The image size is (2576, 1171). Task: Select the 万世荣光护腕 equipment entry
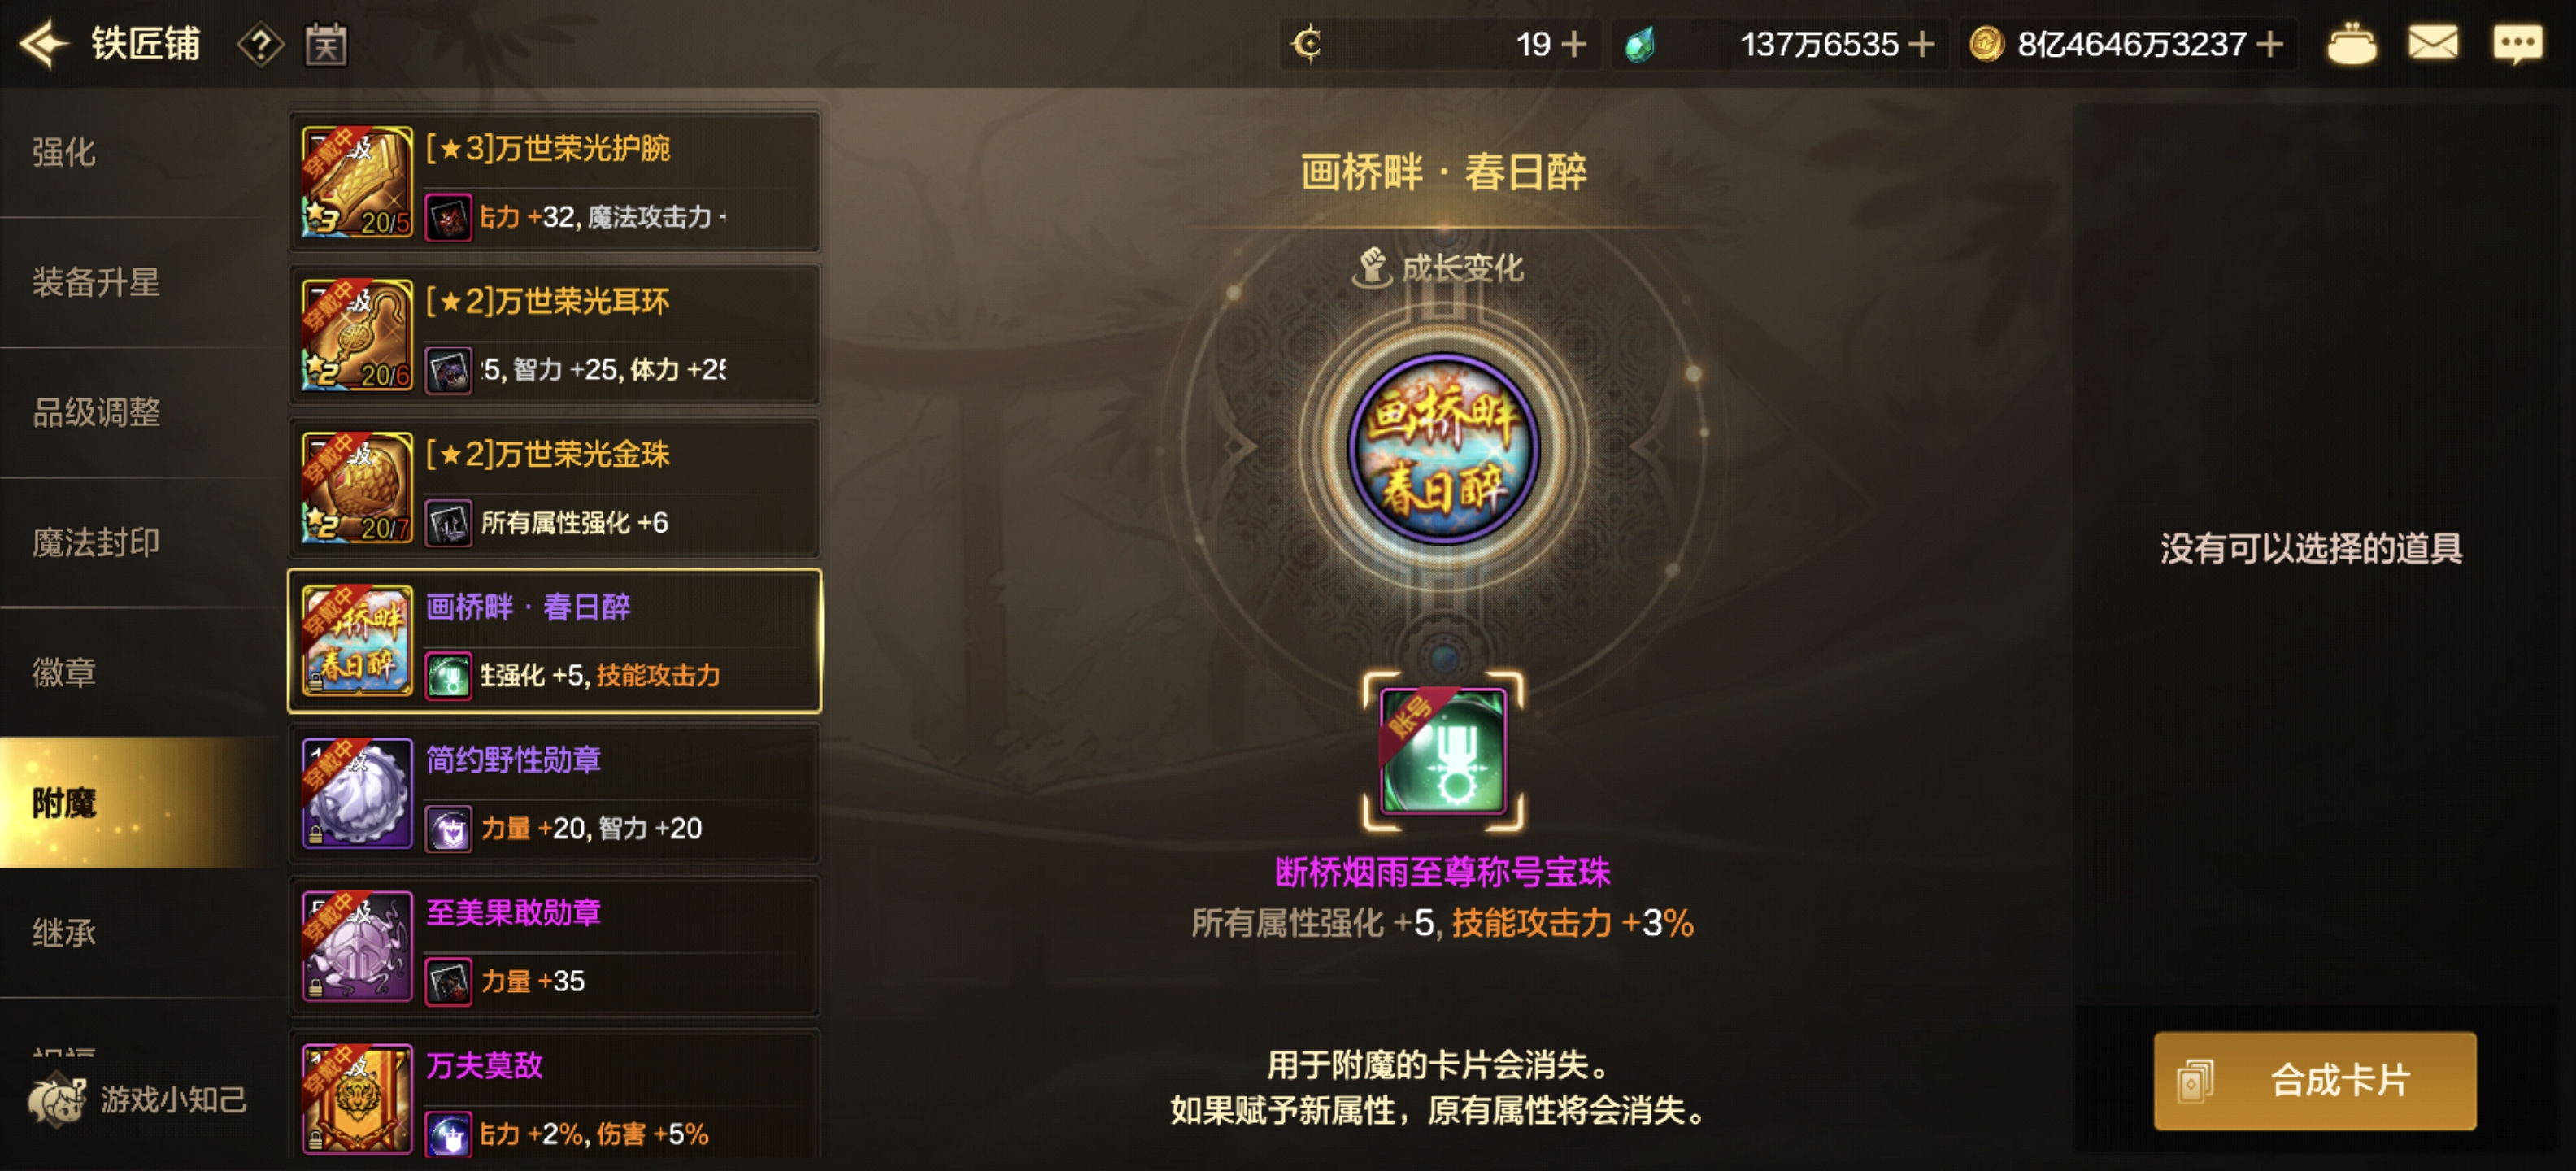click(x=555, y=181)
